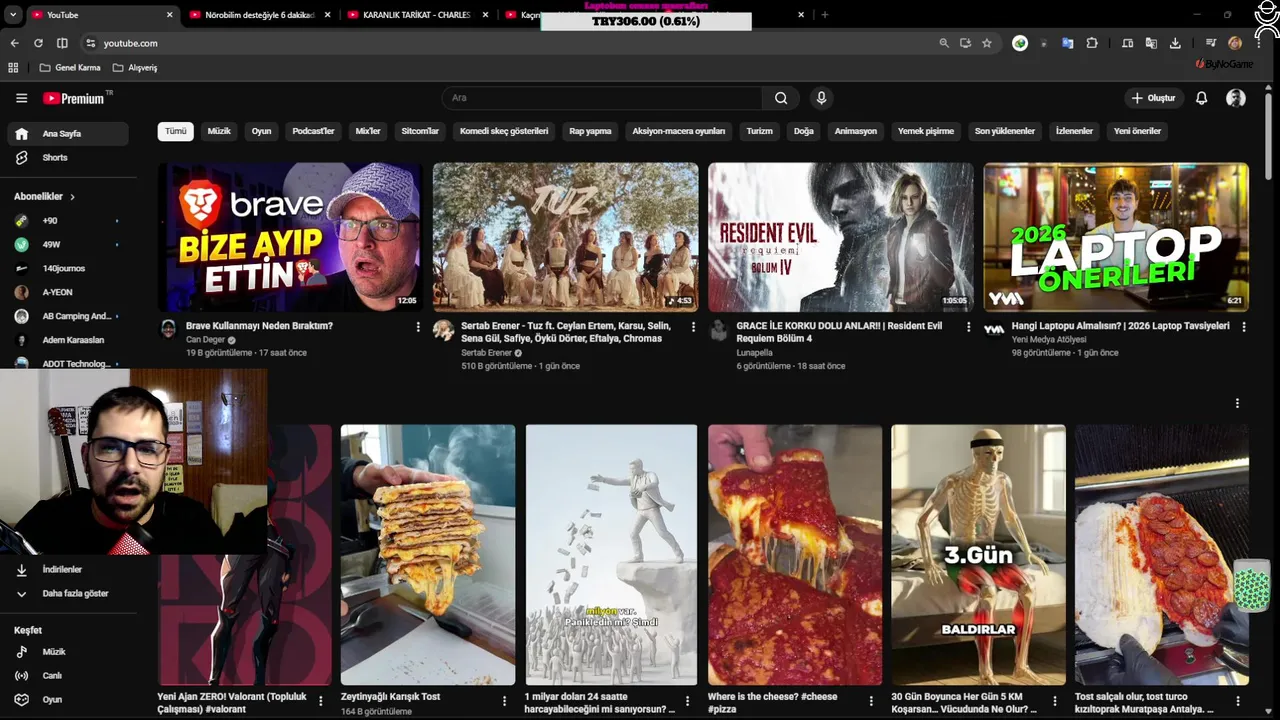Open media controls music-list icon
Image resolution: width=1280 pixels, height=720 pixels.
[1211, 43]
